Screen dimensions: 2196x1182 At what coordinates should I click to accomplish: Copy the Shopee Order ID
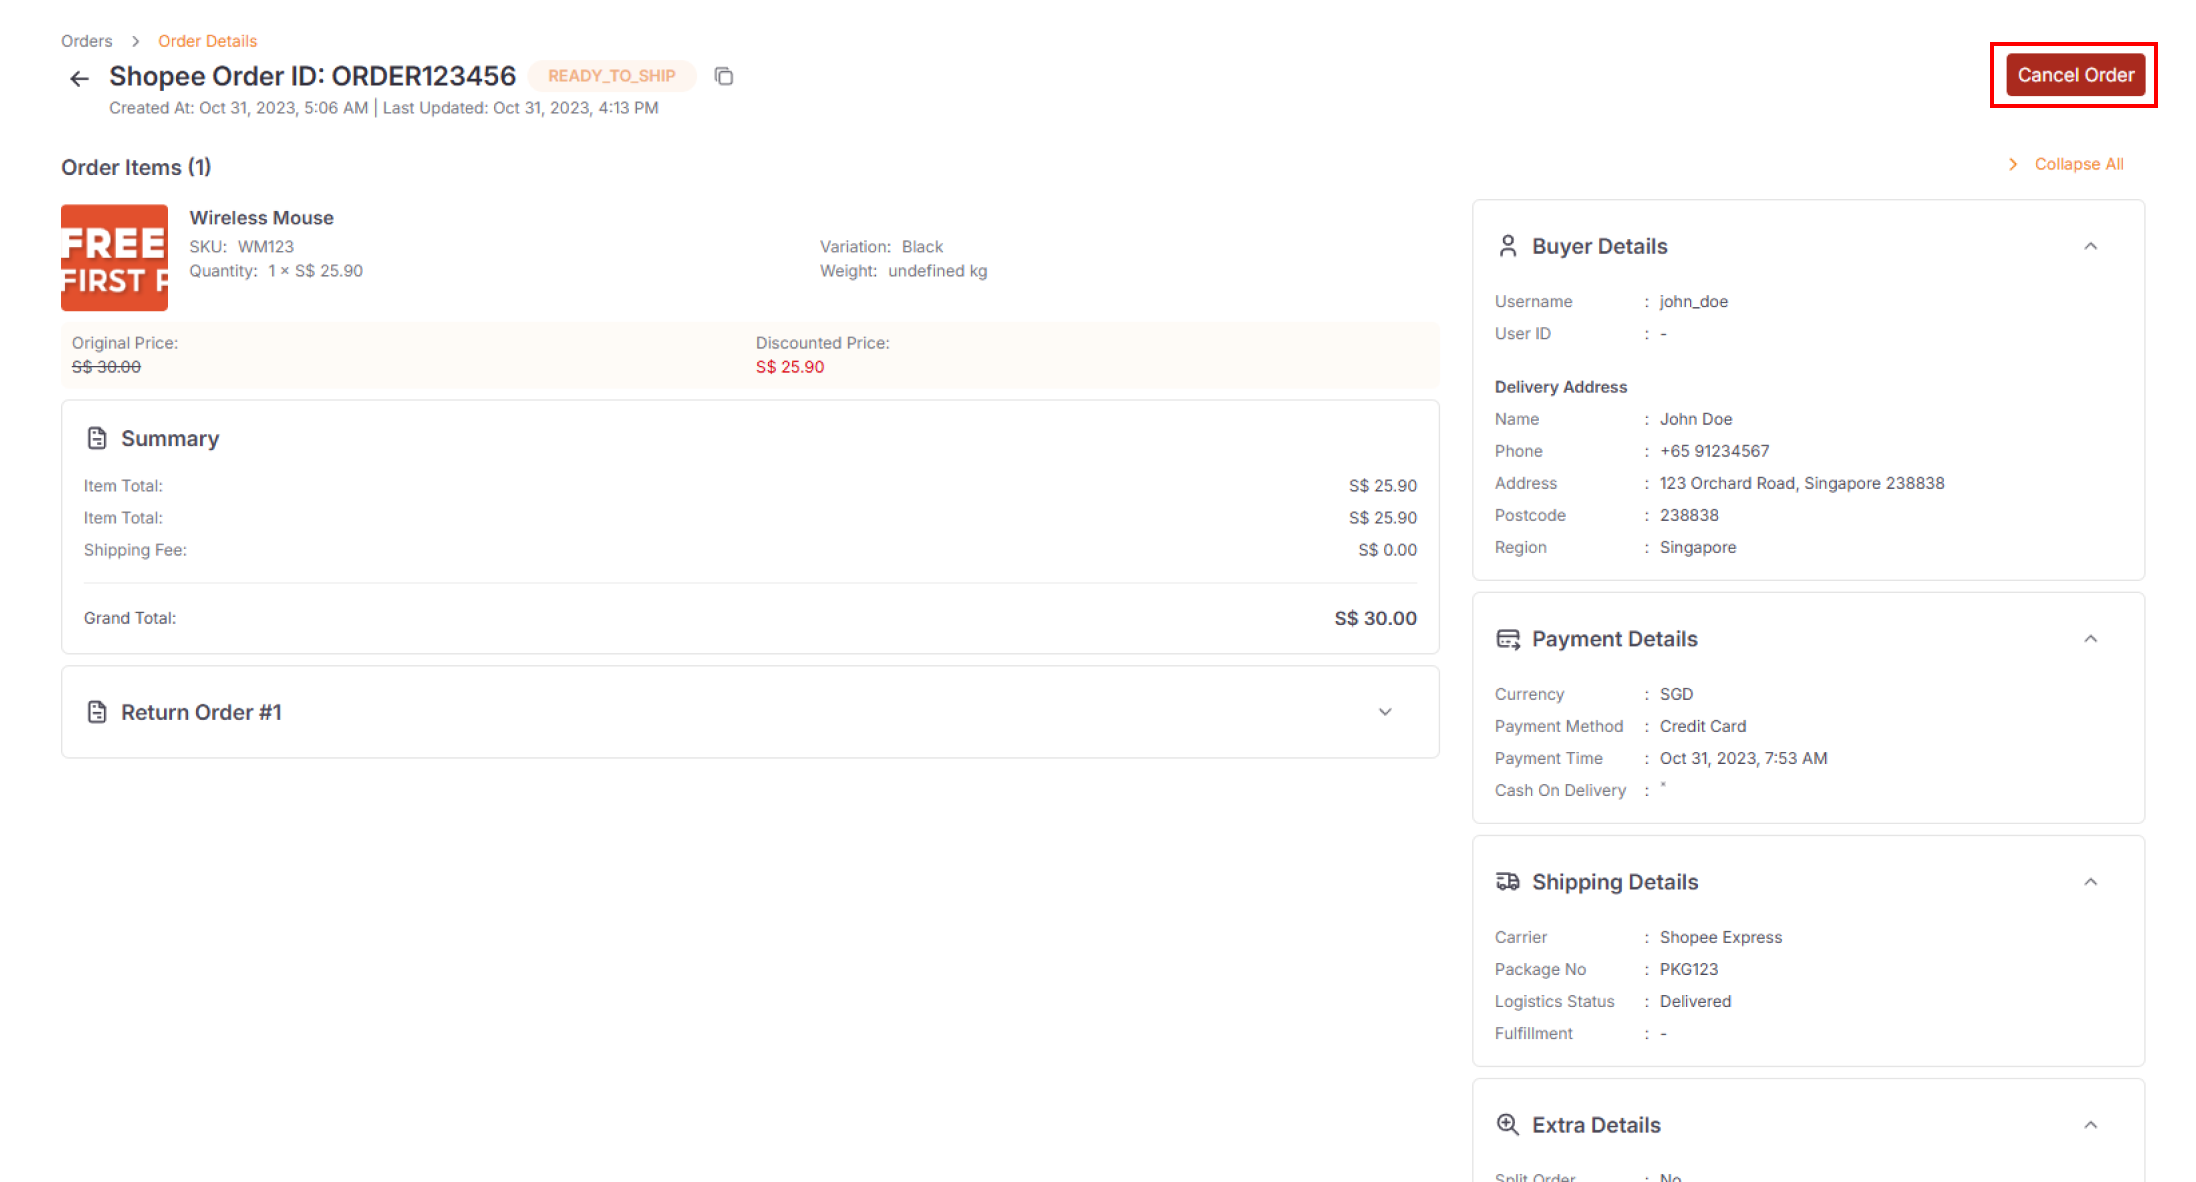[x=723, y=76]
